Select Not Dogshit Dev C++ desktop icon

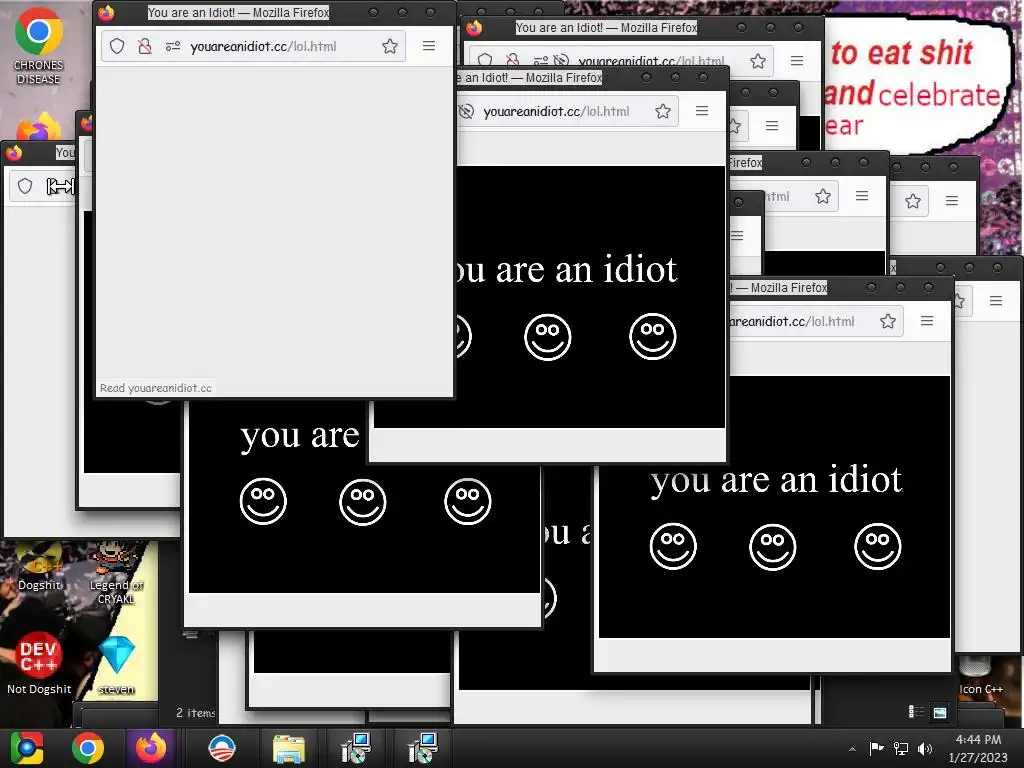click(39, 663)
